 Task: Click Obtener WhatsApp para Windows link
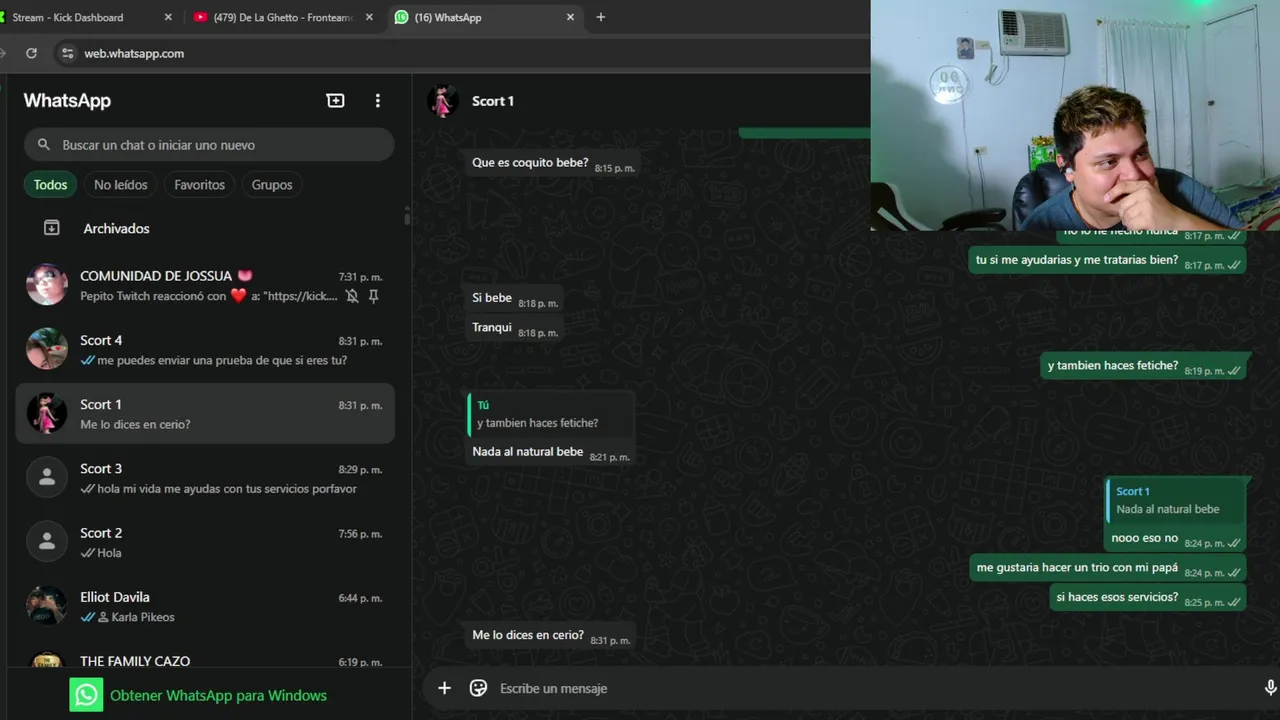tap(218, 695)
